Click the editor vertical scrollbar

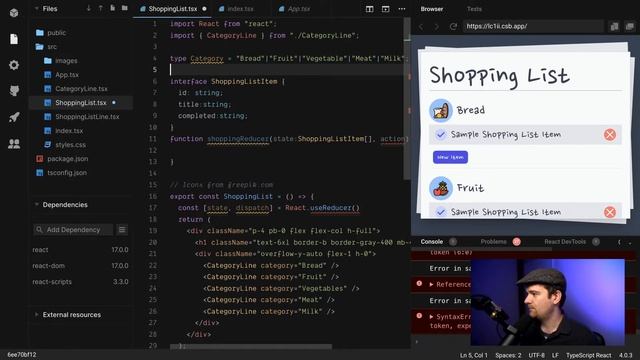[407, 98]
